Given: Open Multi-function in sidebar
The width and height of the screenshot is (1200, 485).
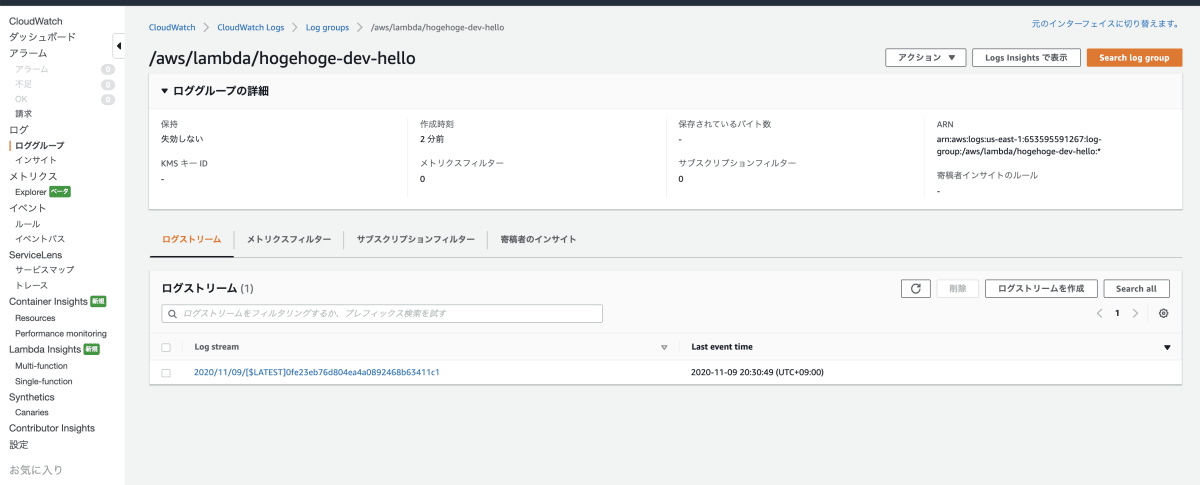Looking at the screenshot, I should (x=42, y=366).
